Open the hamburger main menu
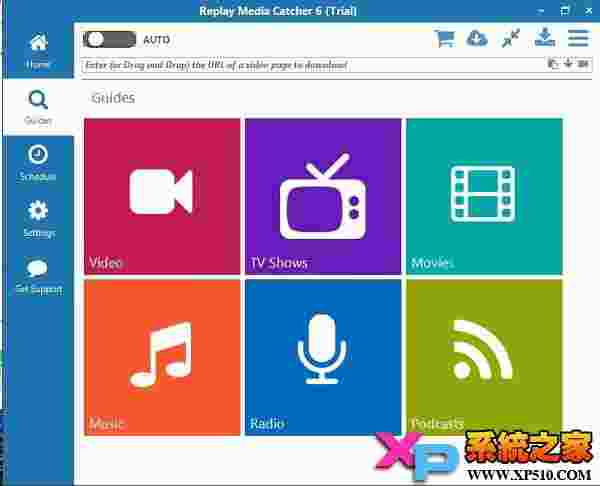This screenshot has height=486, width=600. click(x=578, y=38)
